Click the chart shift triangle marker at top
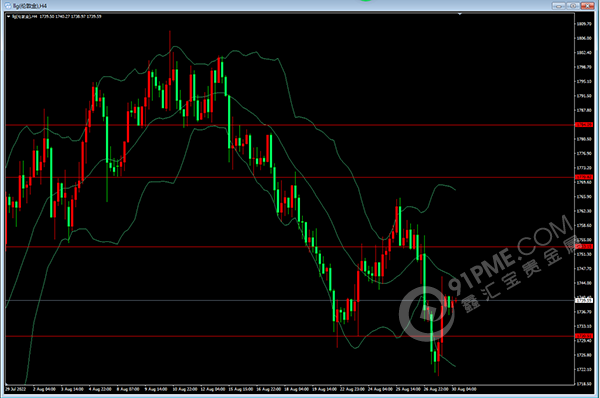Screen dimensions: 600x398 (460, 14)
